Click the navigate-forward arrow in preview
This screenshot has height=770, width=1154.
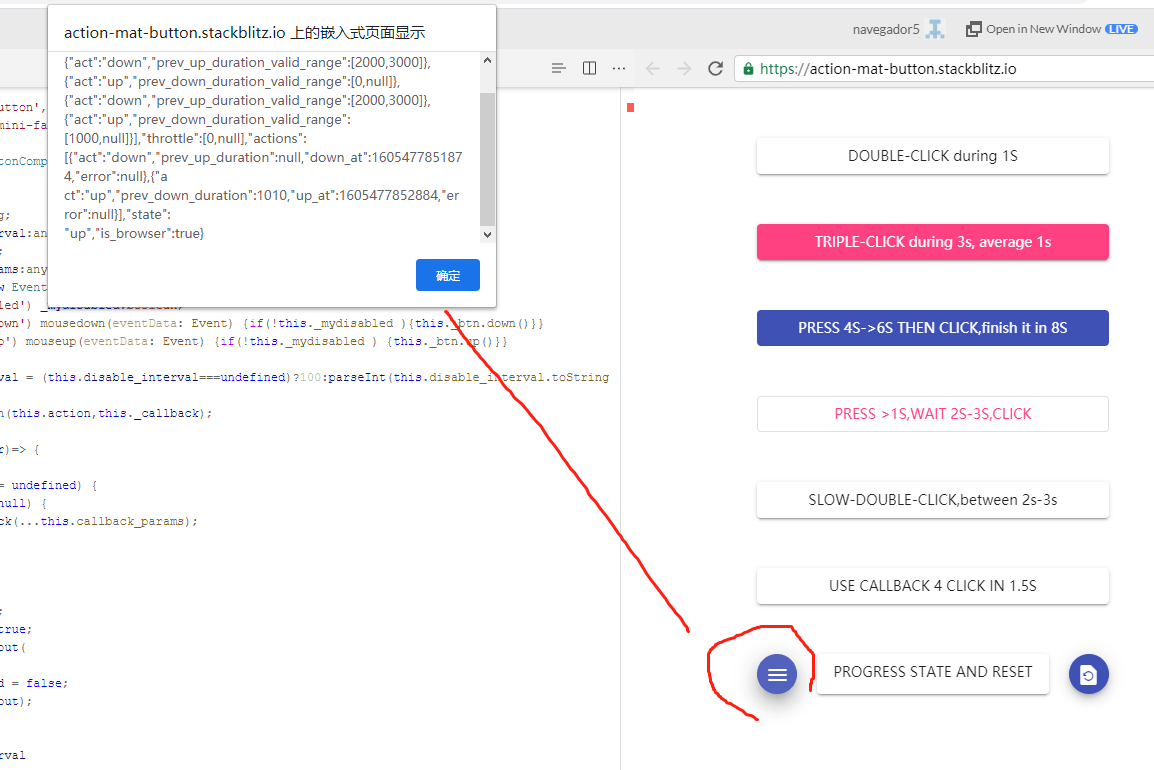coord(683,69)
